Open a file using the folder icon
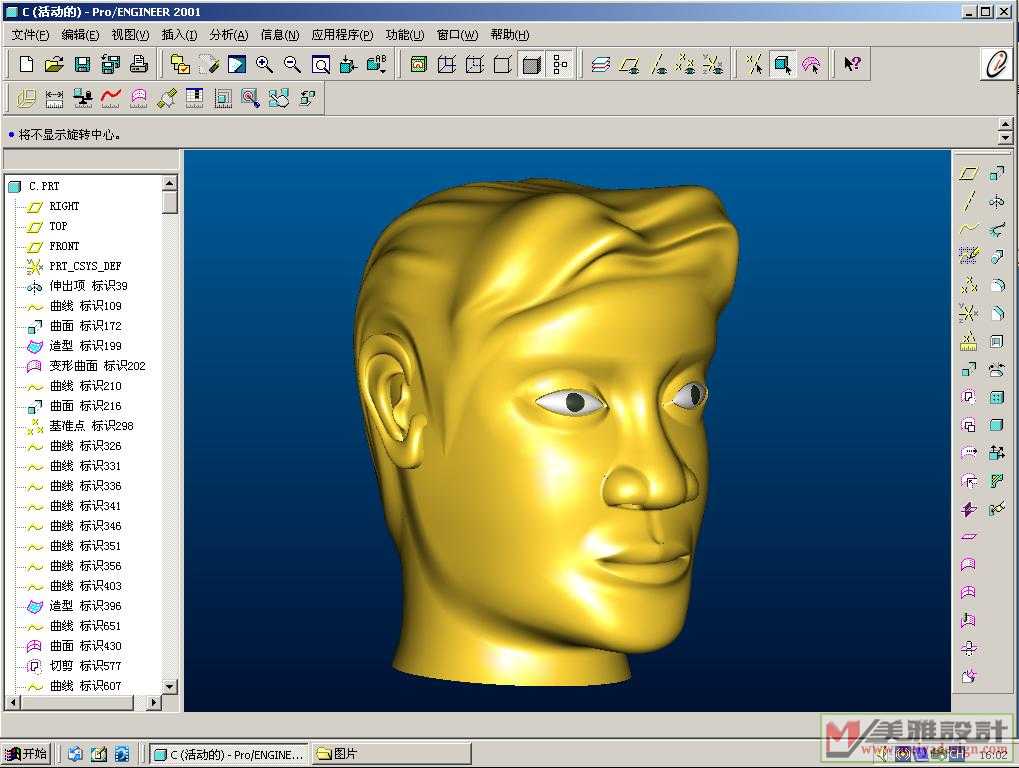 click(x=54, y=64)
